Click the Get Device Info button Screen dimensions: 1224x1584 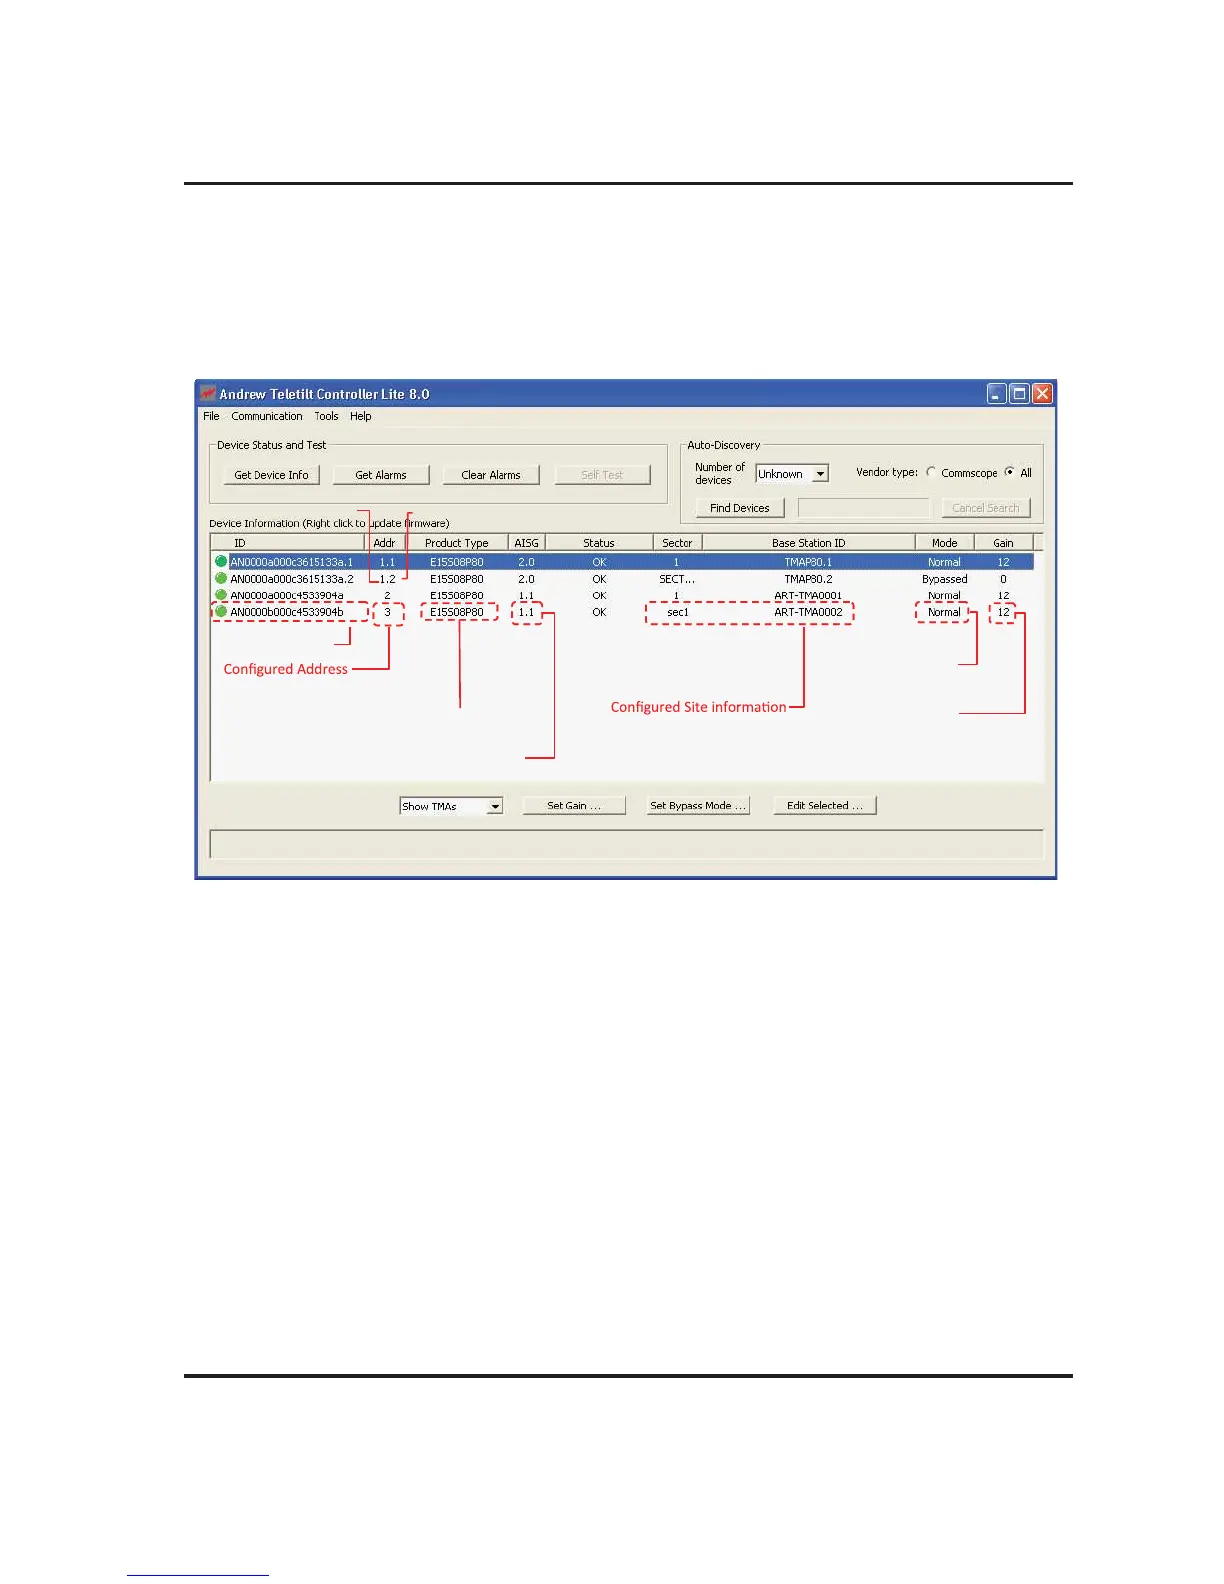pyautogui.click(x=271, y=475)
